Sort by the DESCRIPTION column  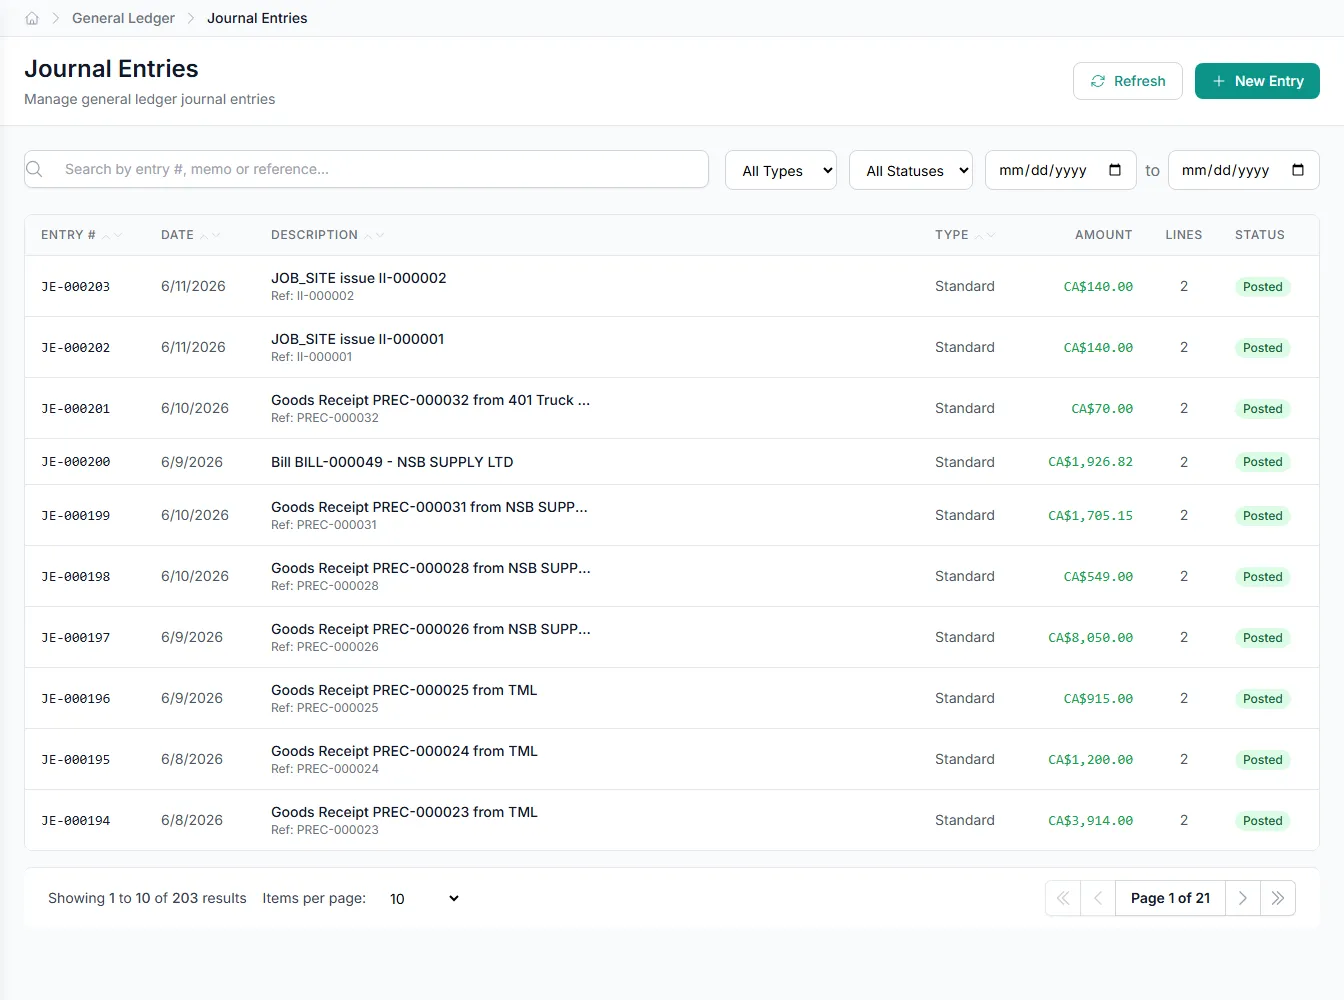328,235
